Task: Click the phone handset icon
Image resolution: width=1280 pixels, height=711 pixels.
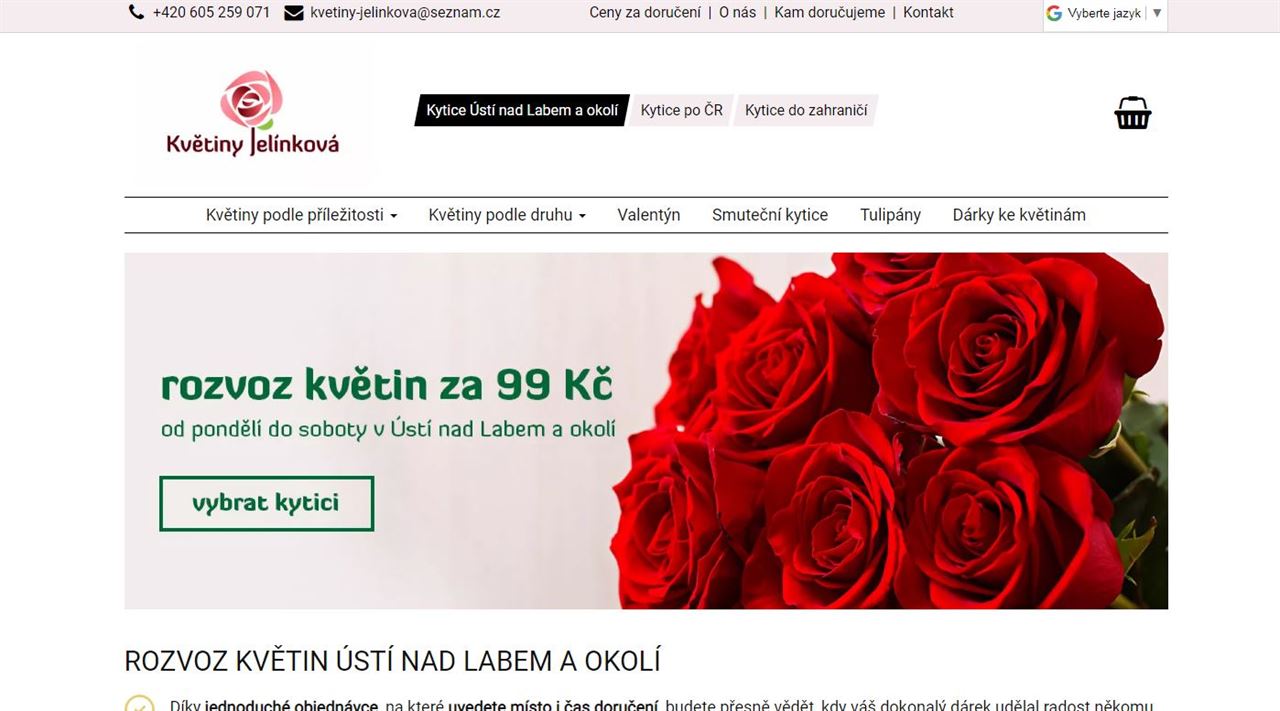Action: click(137, 13)
